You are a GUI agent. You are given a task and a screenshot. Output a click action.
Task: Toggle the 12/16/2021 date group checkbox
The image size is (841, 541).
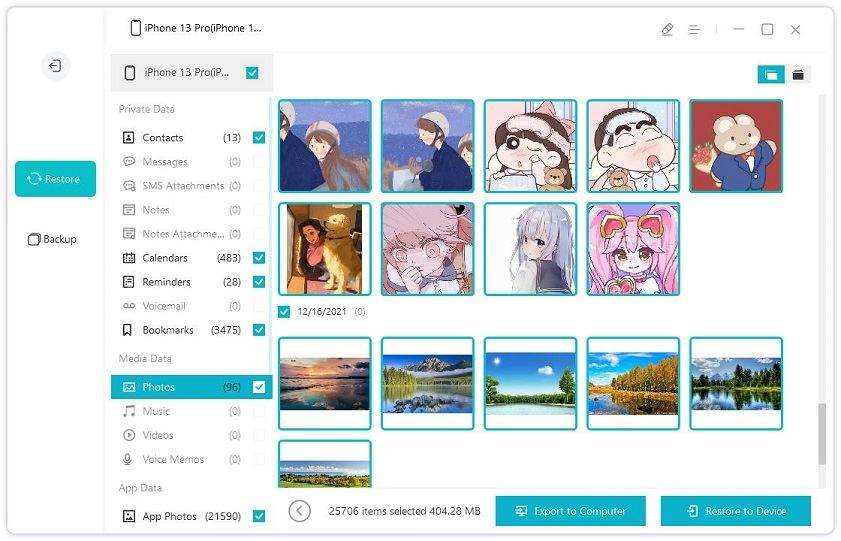click(x=284, y=312)
